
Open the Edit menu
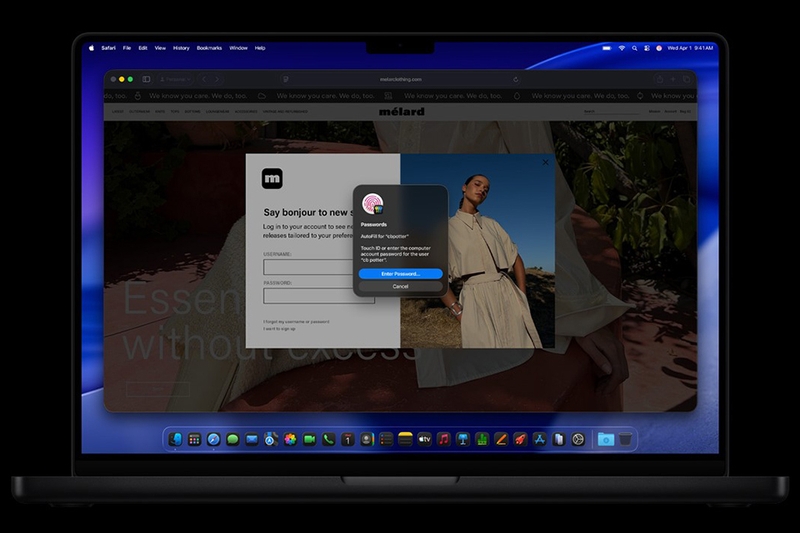(x=143, y=48)
